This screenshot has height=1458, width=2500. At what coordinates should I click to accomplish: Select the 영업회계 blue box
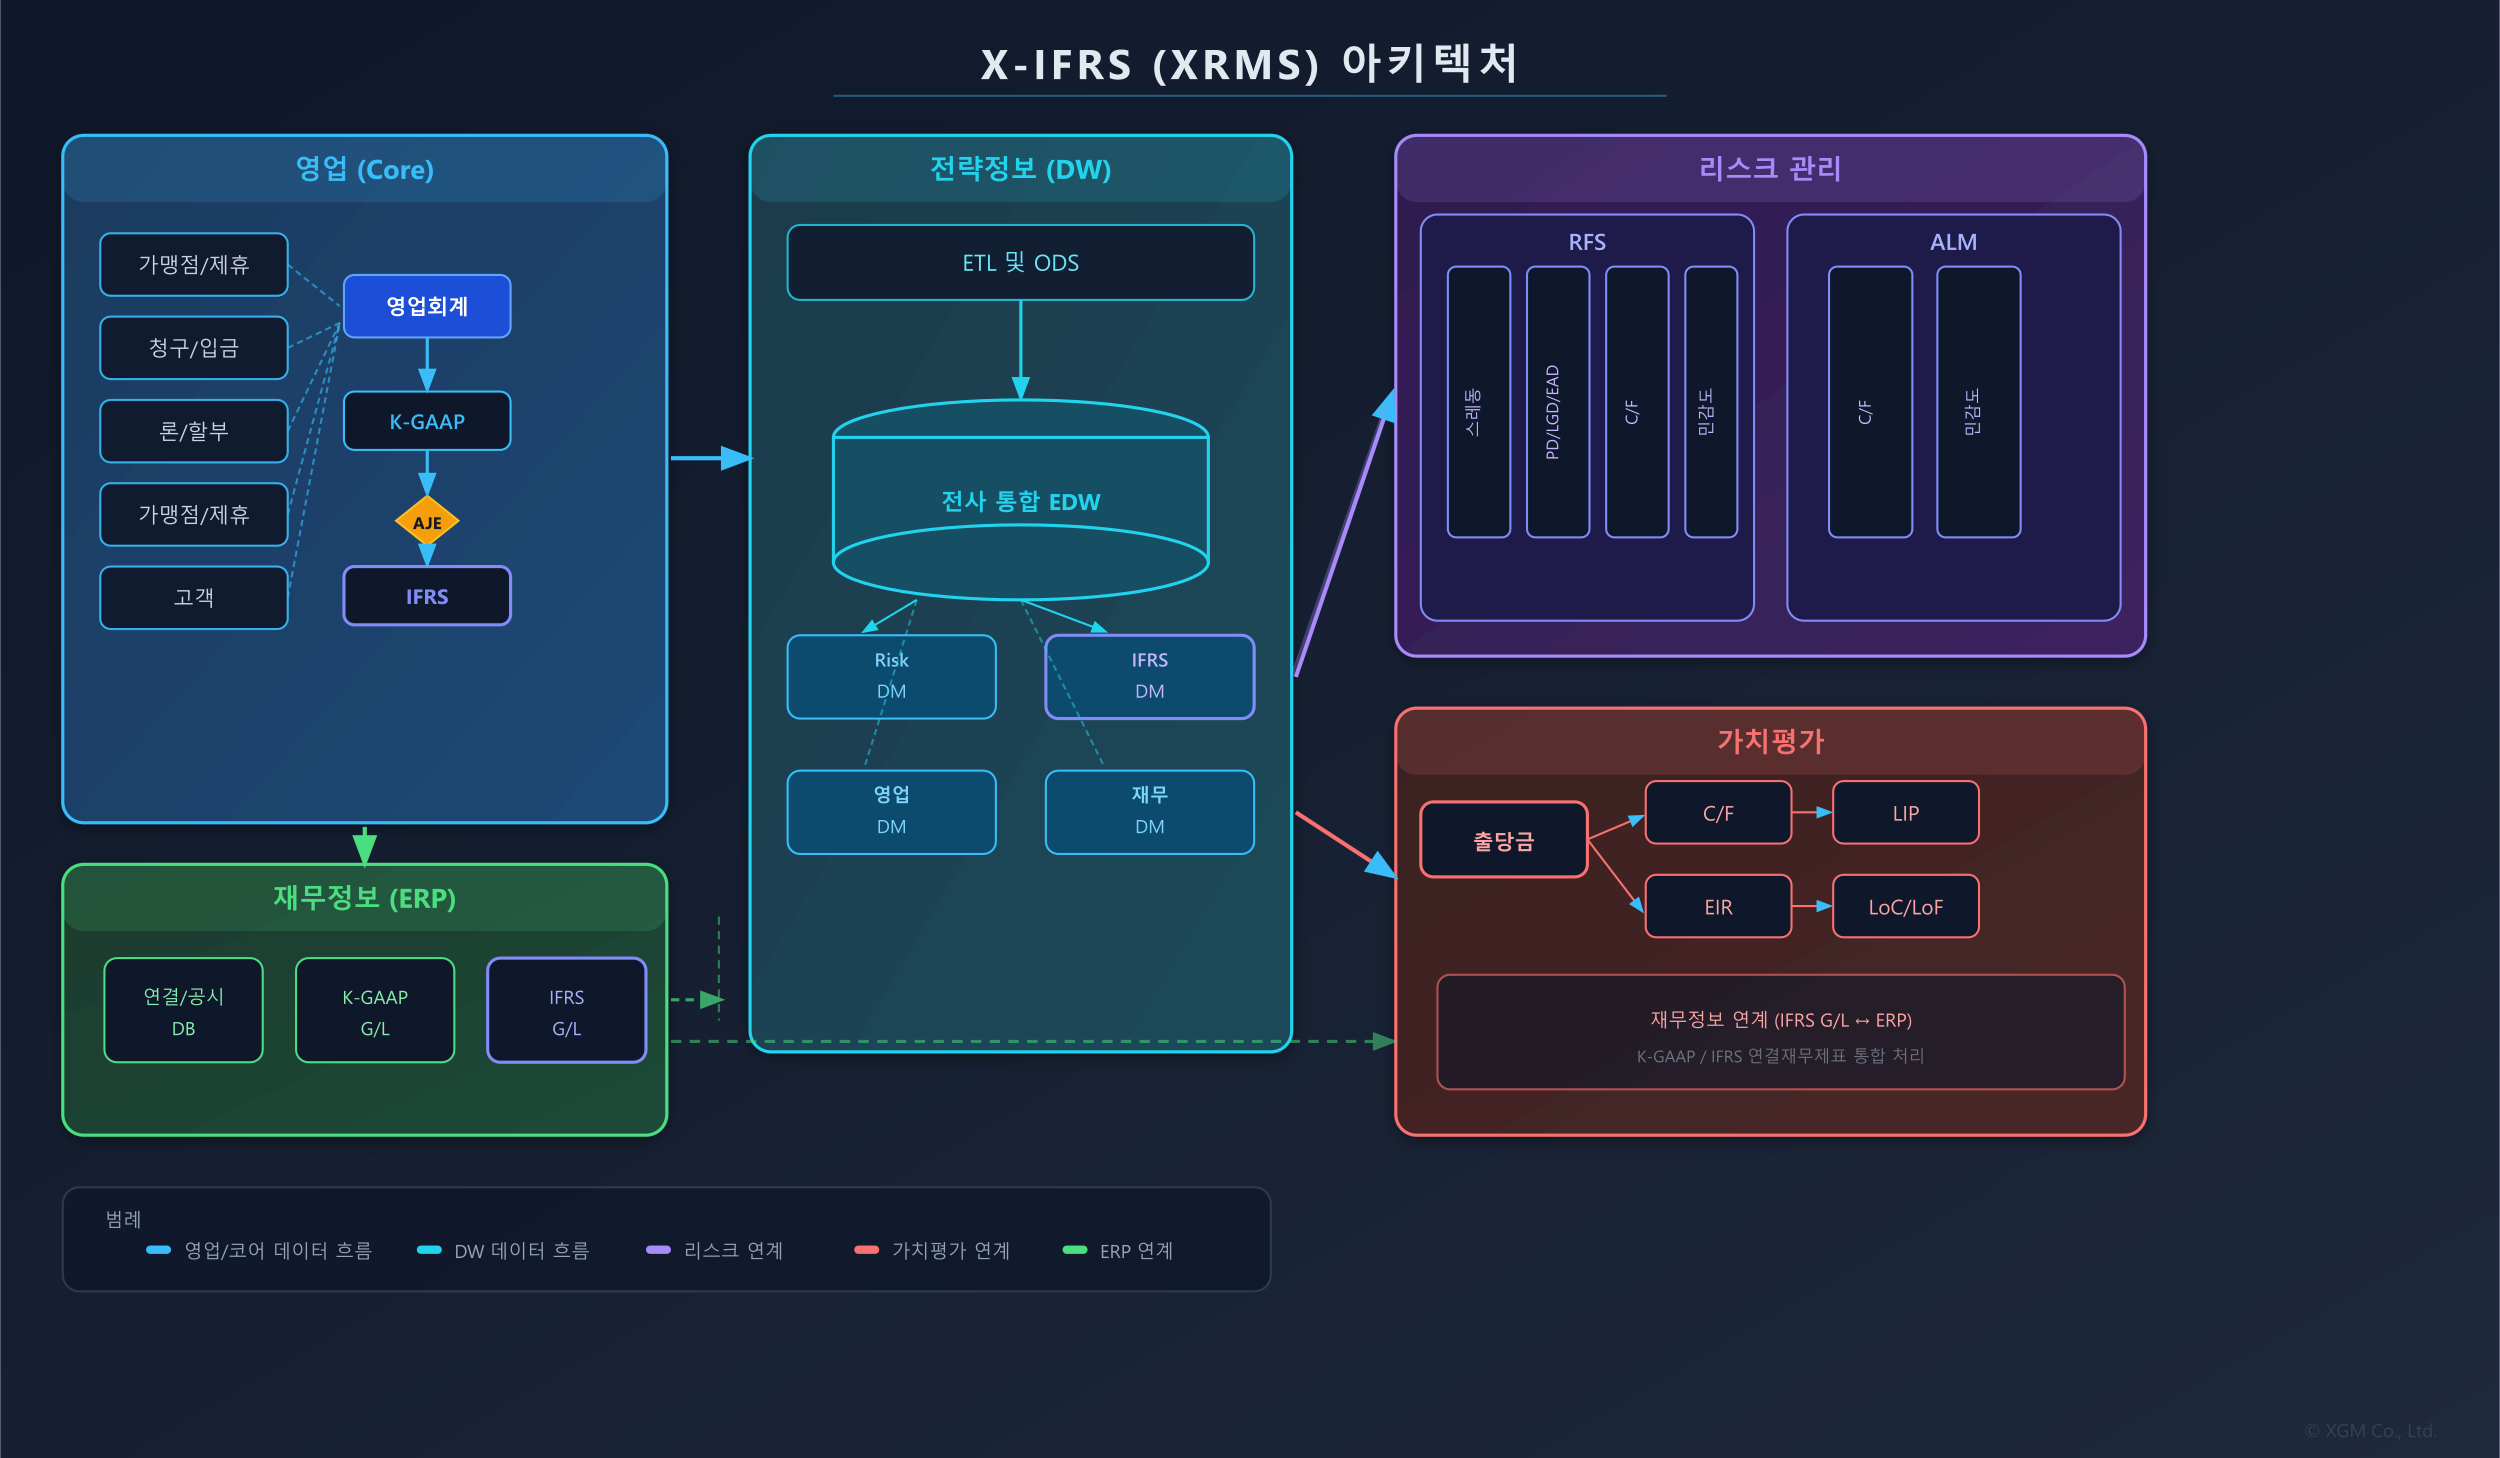(427, 306)
